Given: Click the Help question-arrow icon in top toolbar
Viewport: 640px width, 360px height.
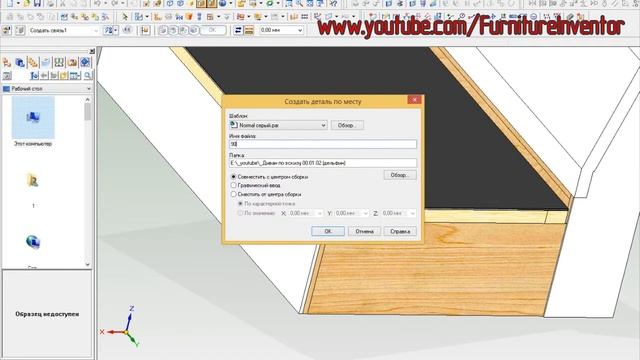Looking at the screenshot, I should 333,3.
